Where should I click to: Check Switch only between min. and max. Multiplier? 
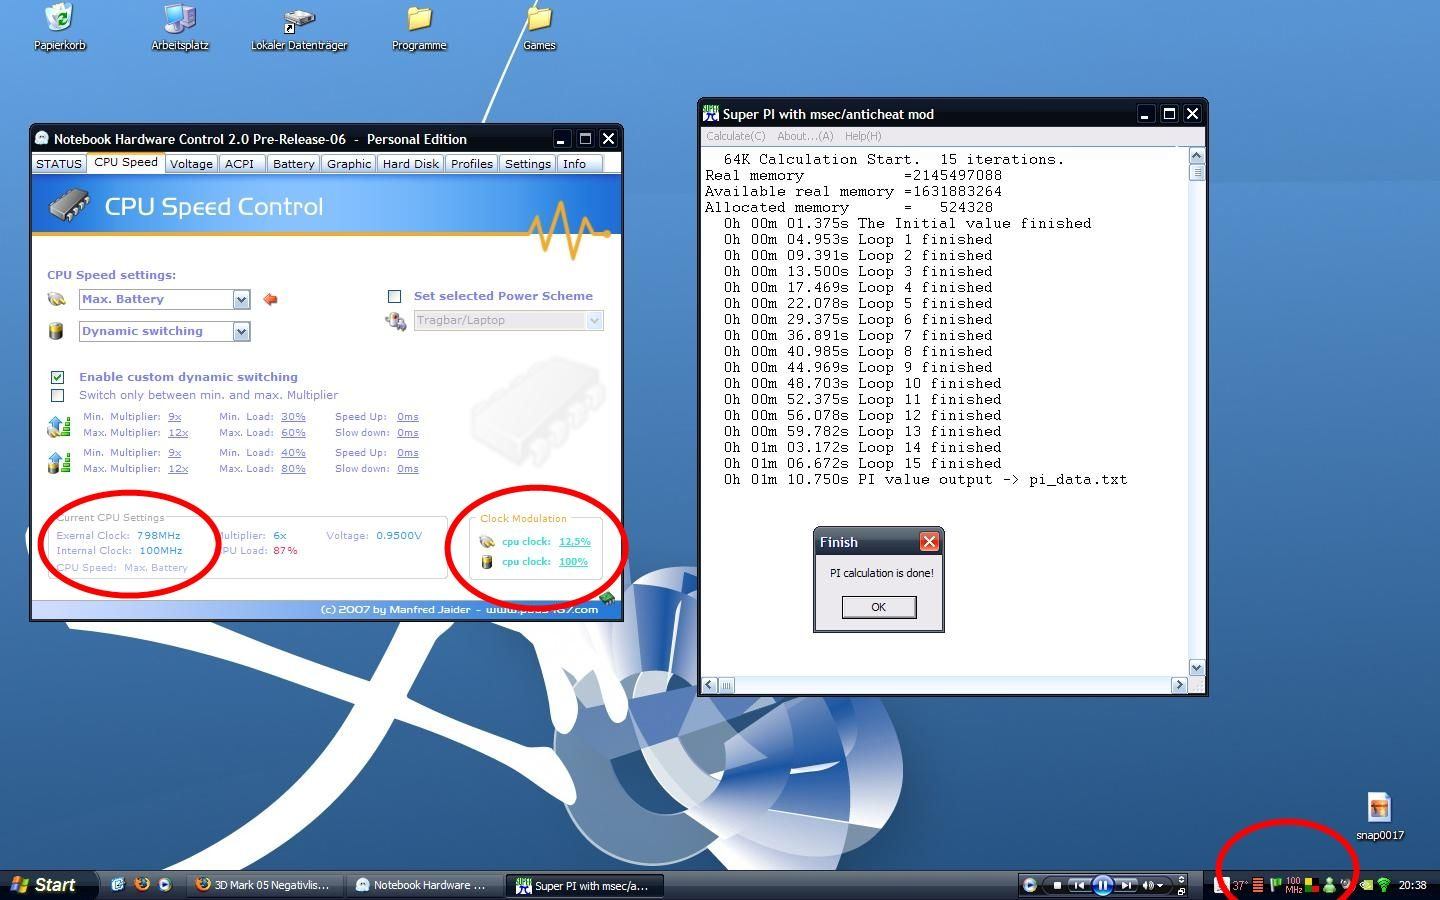click(57, 395)
